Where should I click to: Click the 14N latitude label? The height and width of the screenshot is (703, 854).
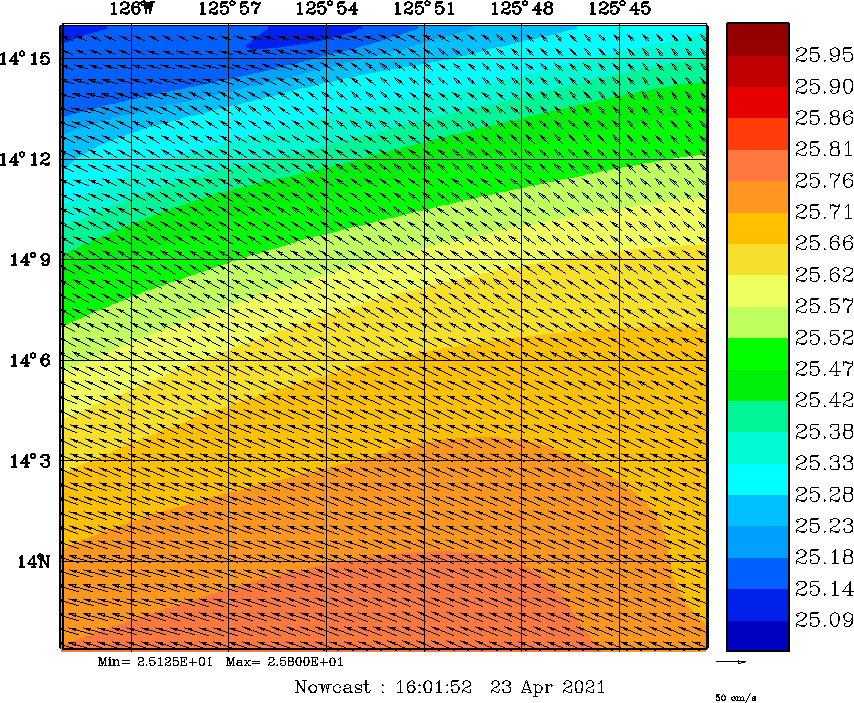pos(34,561)
